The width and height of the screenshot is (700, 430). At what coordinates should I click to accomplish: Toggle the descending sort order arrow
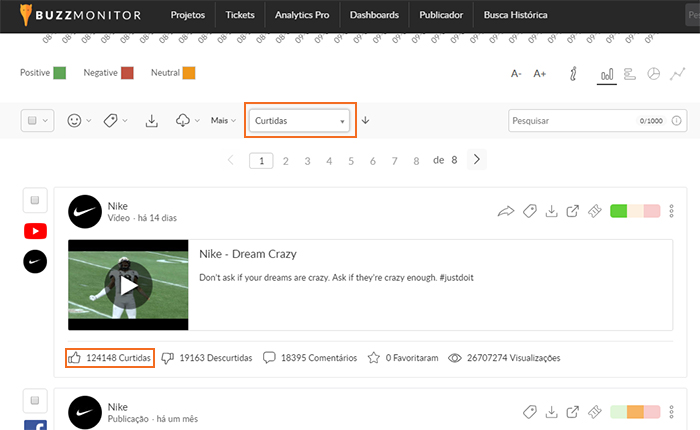point(366,120)
